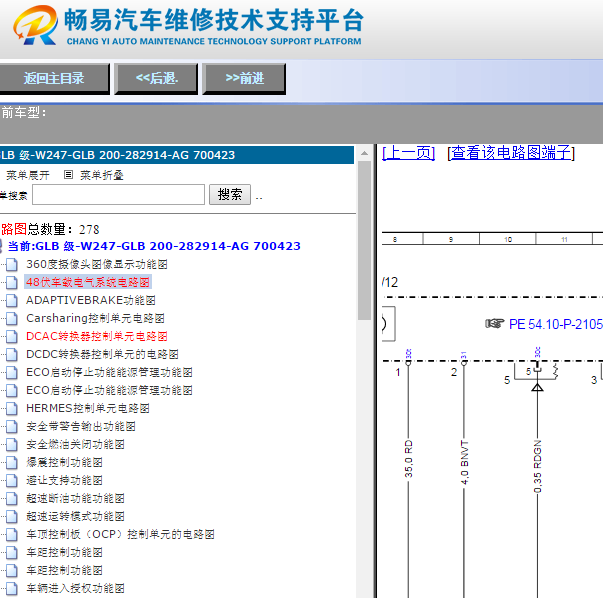
Task: Open 安全带警告输出功能图
Action: click(81, 426)
